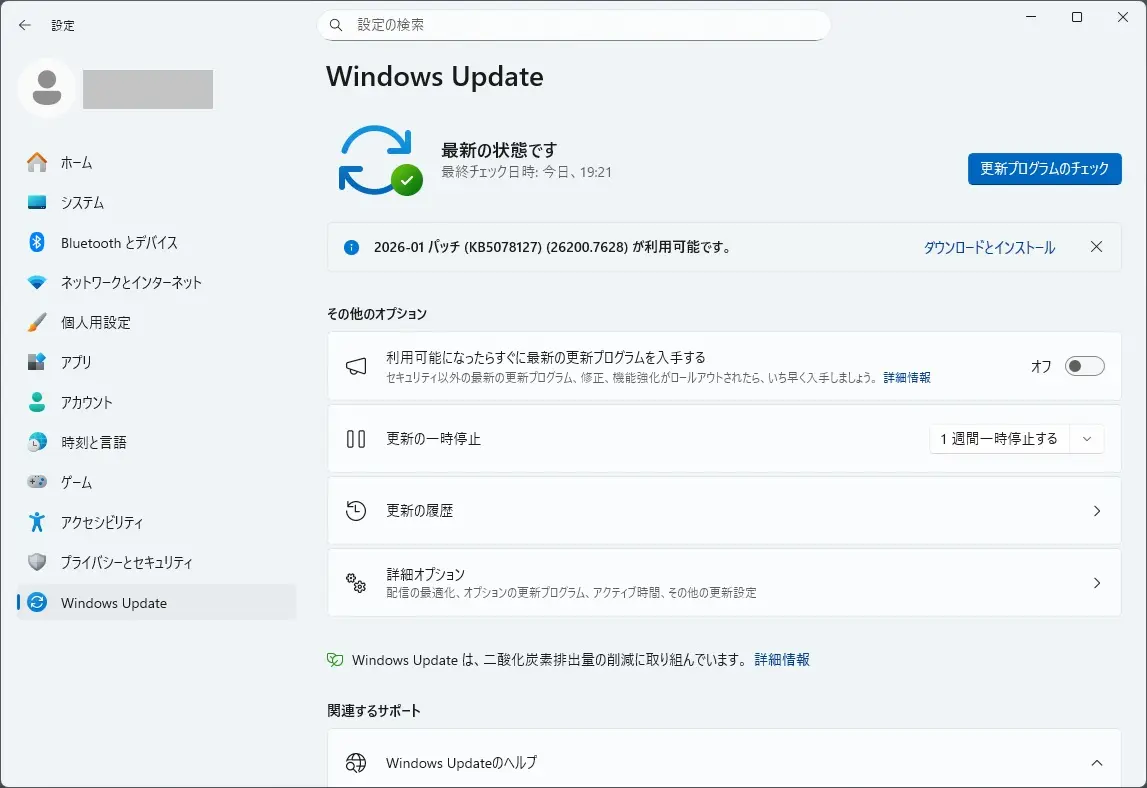Click the back arrow at top left

24,25
